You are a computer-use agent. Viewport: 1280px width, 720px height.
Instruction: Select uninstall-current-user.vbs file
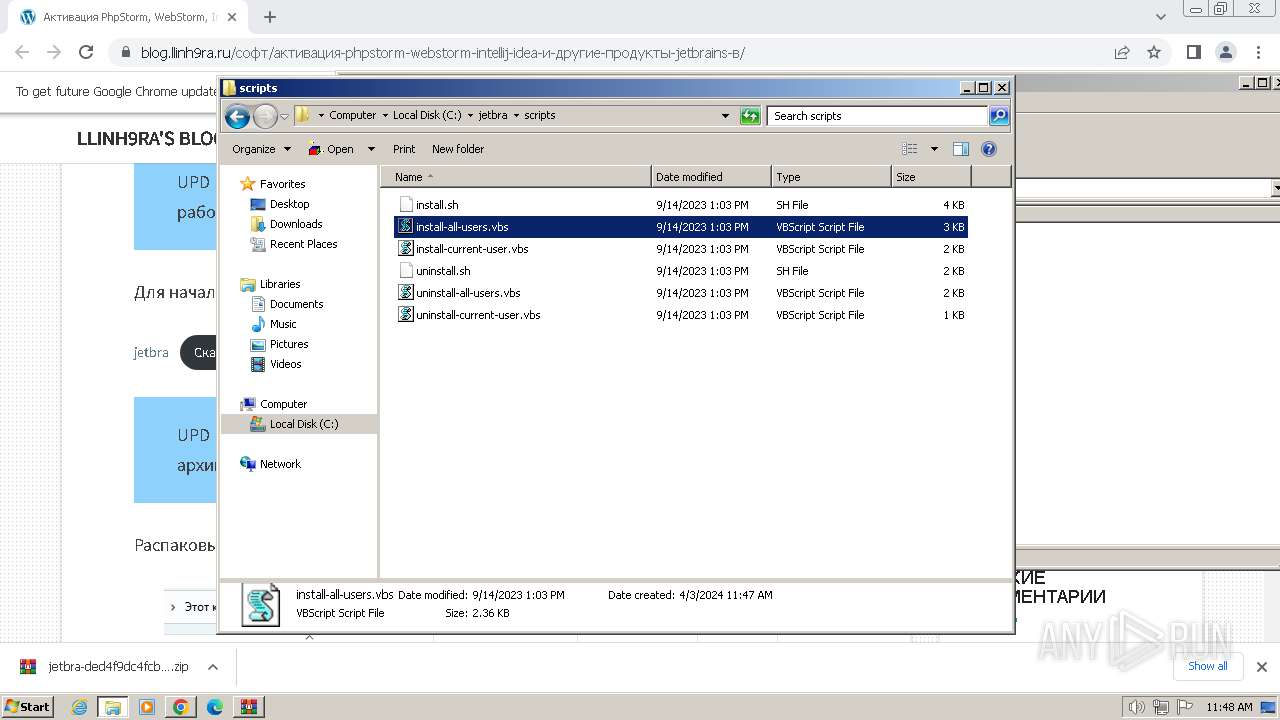tap(681, 315)
